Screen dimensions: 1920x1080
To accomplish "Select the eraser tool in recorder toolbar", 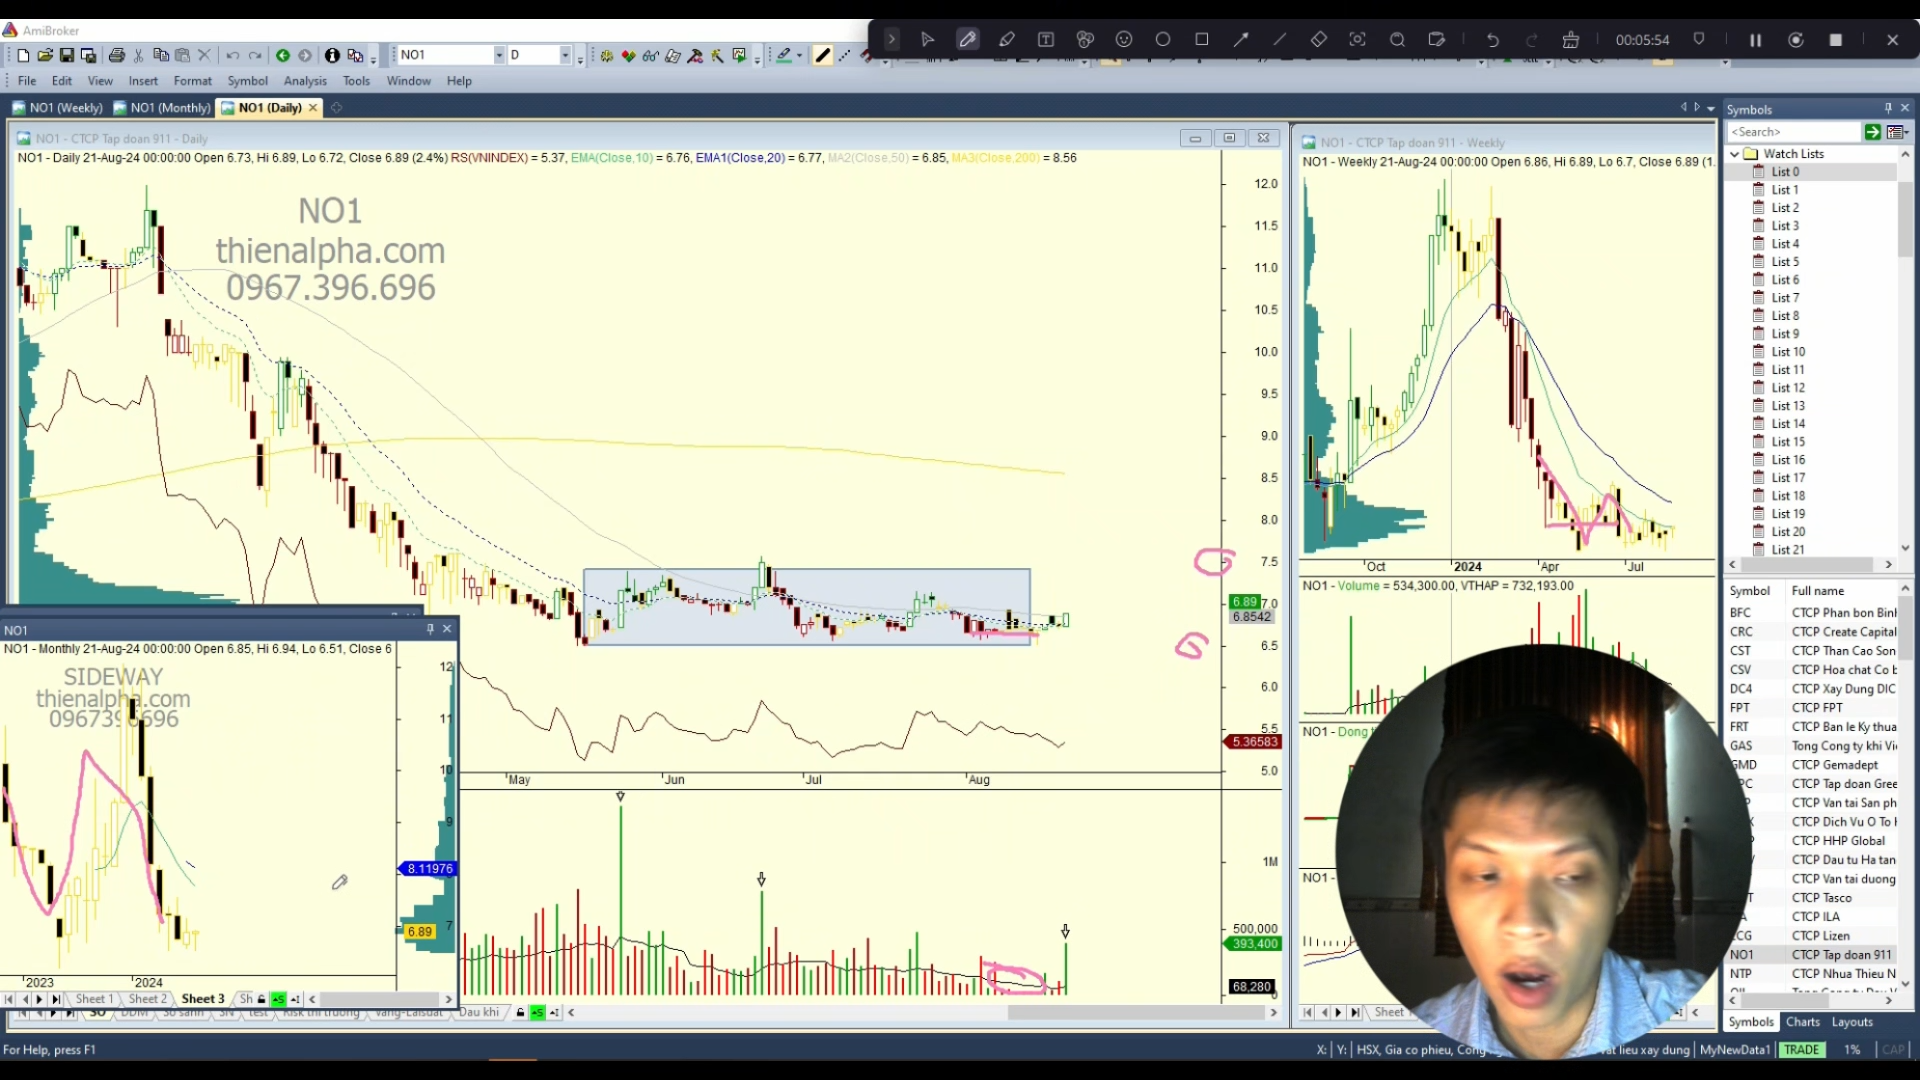I will coord(1319,40).
